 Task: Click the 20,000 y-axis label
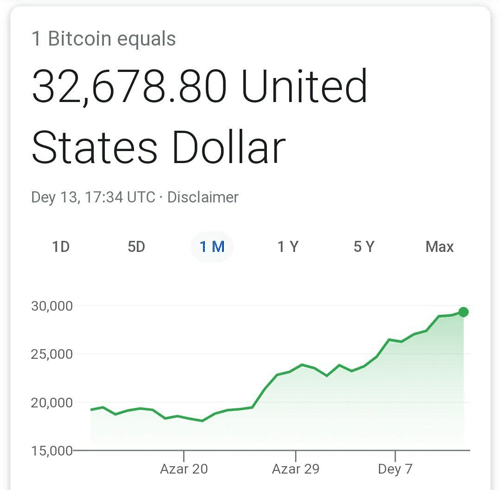pos(52,403)
